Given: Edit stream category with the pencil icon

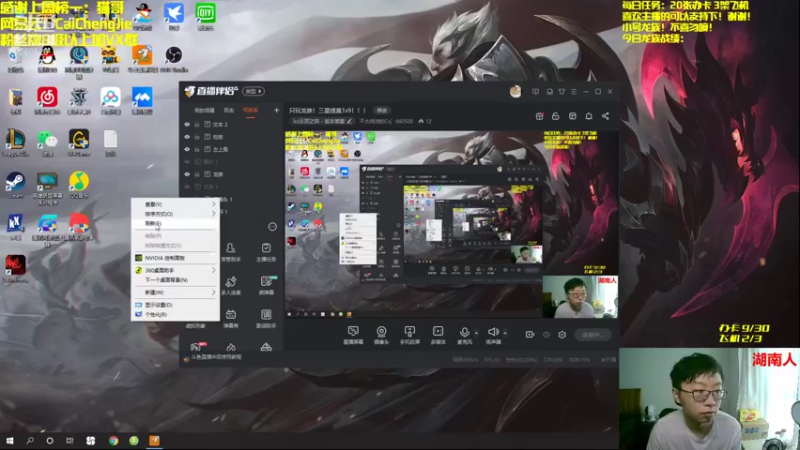Looking at the screenshot, I should 349,121.
